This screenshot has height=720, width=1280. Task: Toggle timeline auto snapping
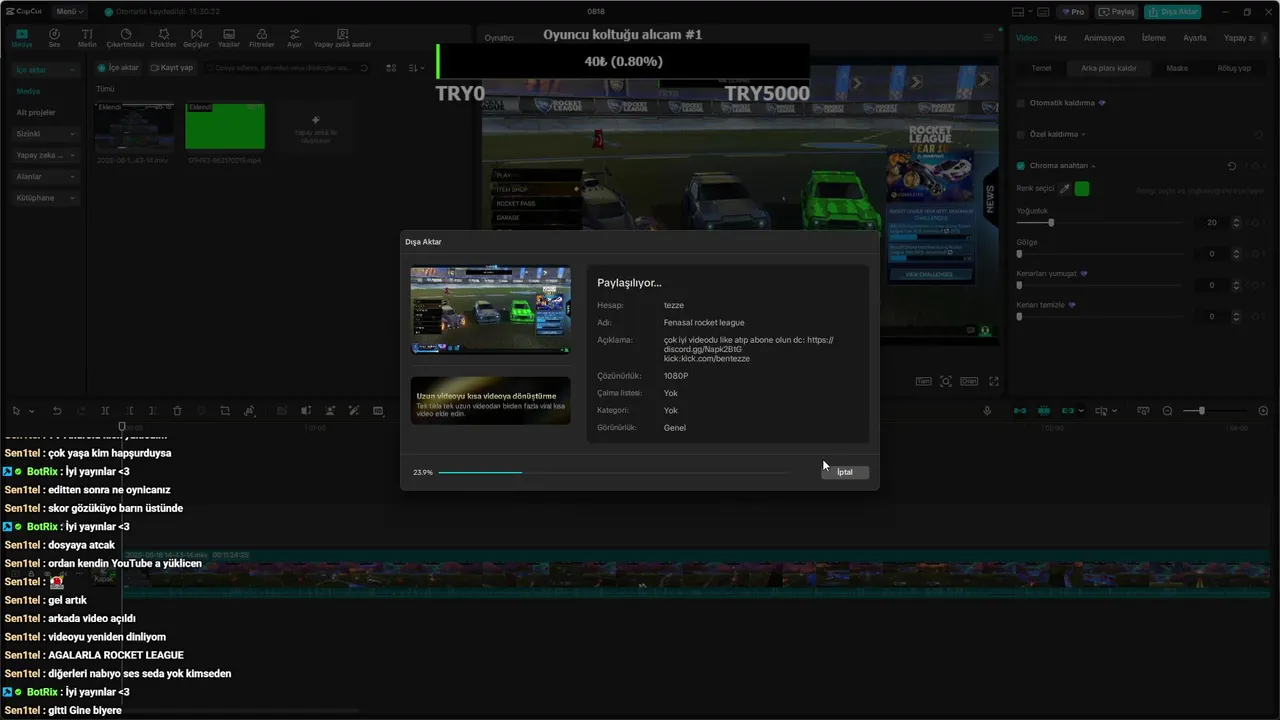[1044, 411]
